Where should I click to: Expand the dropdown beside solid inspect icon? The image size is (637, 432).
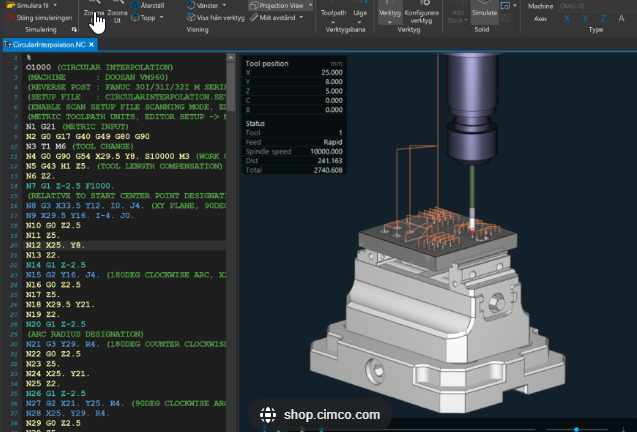(x=515, y=6)
